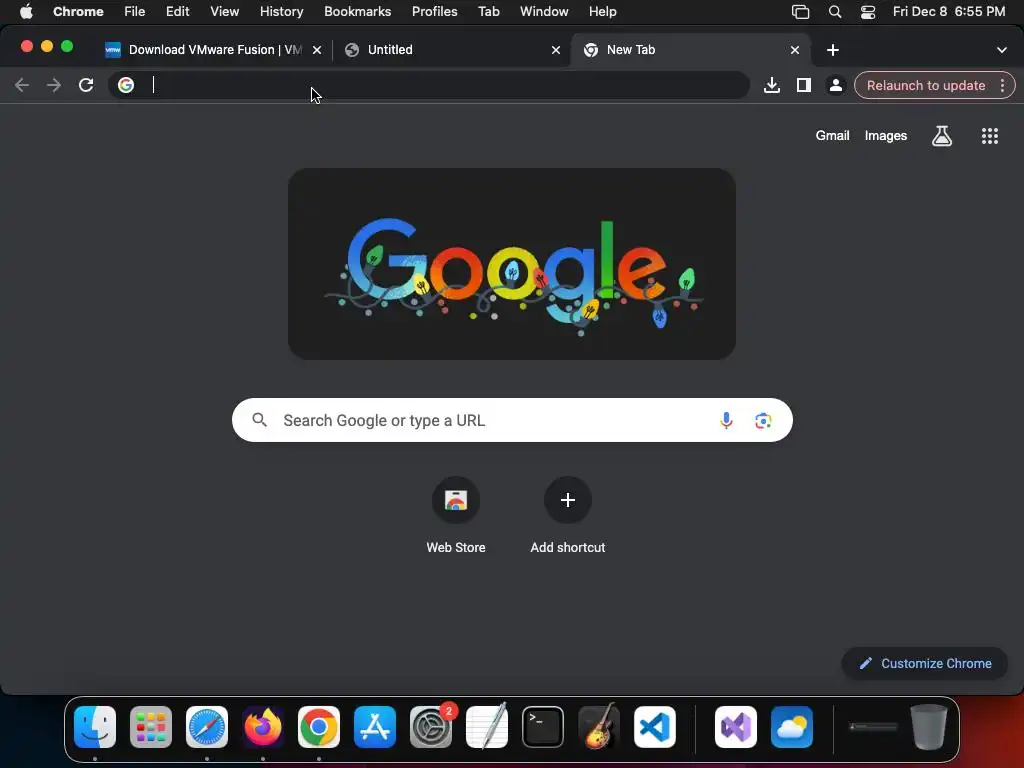Screen dimensions: 1024x768
Task: Open the Trash in the Dock
Action: 929,727
